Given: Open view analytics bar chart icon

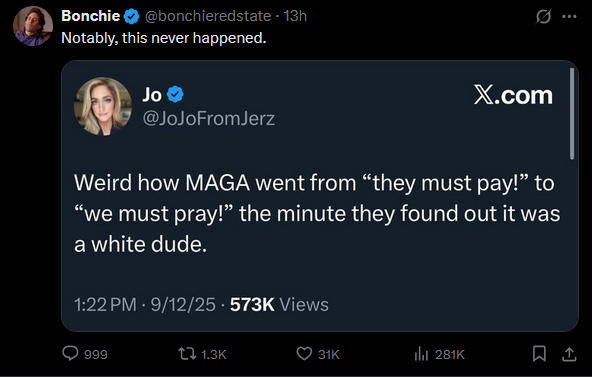Looking at the screenshot, I should tap(421, 354).
